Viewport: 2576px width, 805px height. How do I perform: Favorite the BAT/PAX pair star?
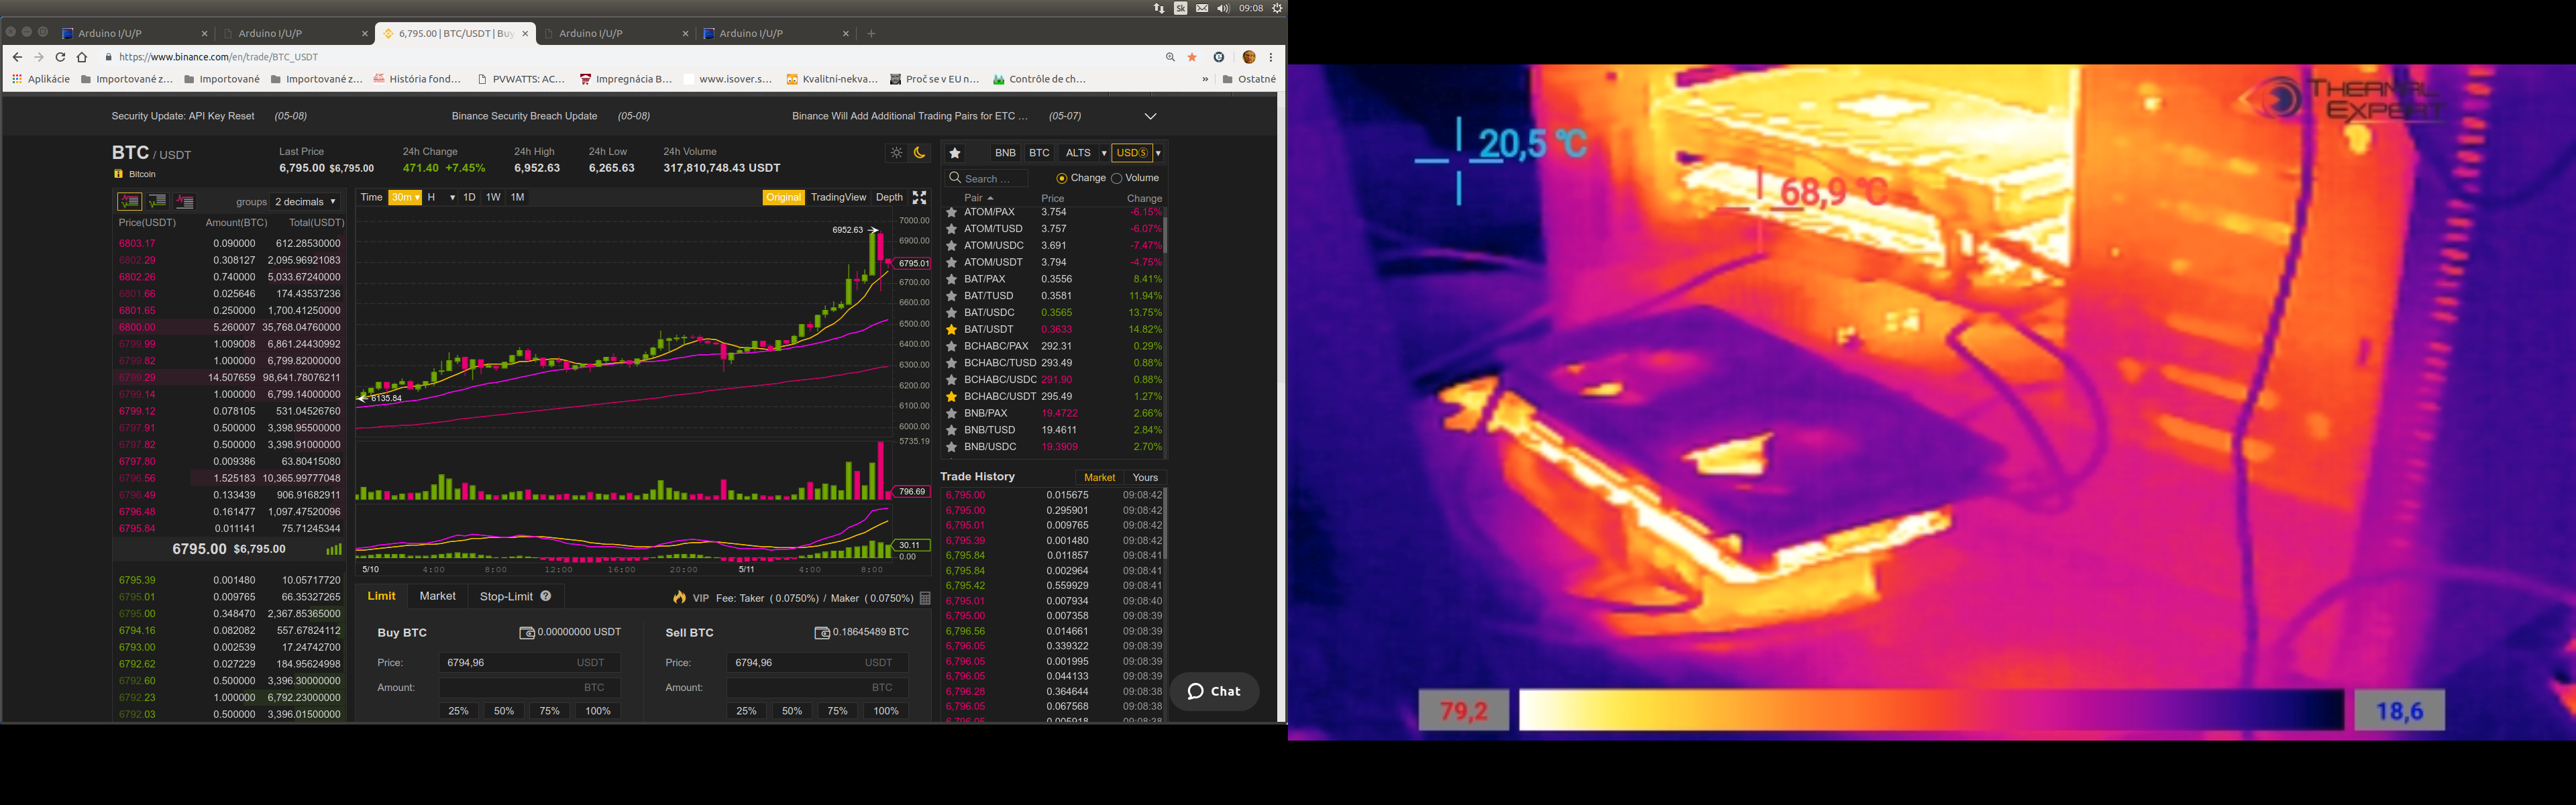tap(952, 279)
